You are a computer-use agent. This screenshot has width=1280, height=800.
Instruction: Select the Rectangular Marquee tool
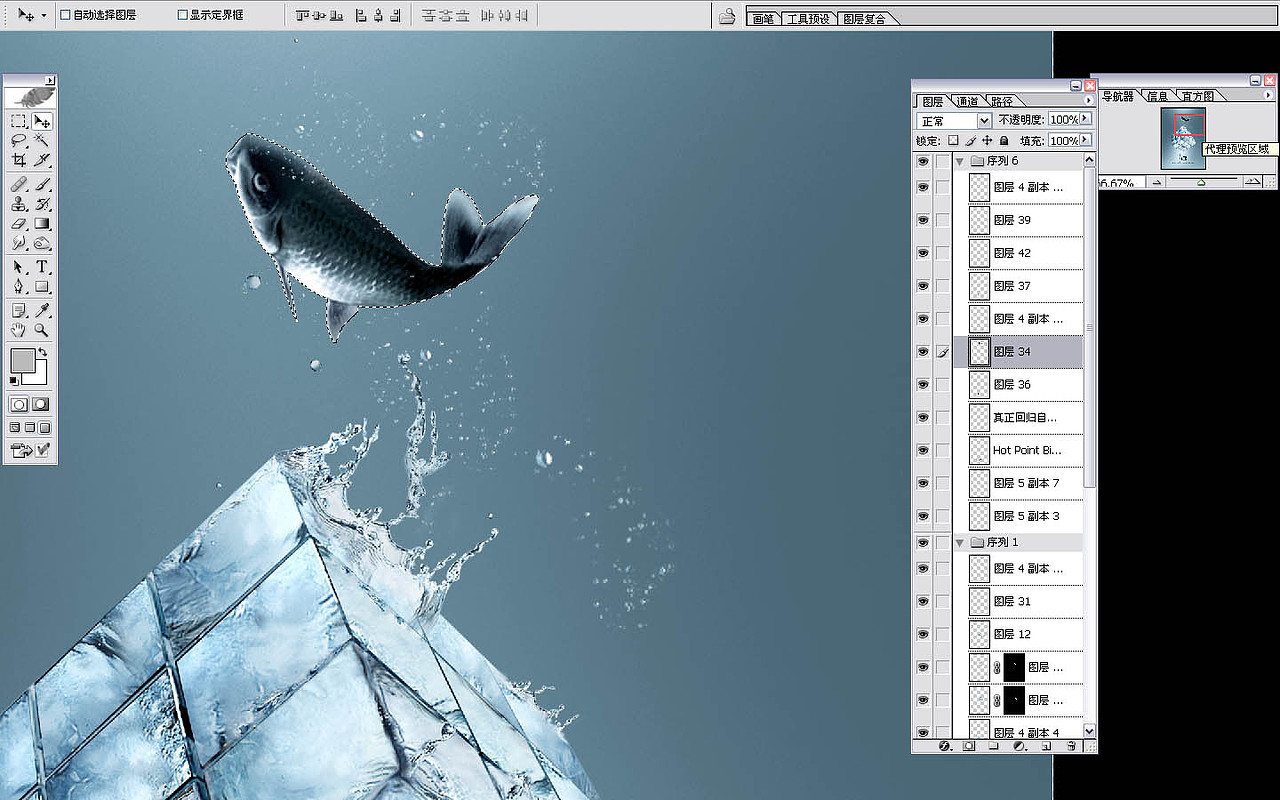coord(19,121)
